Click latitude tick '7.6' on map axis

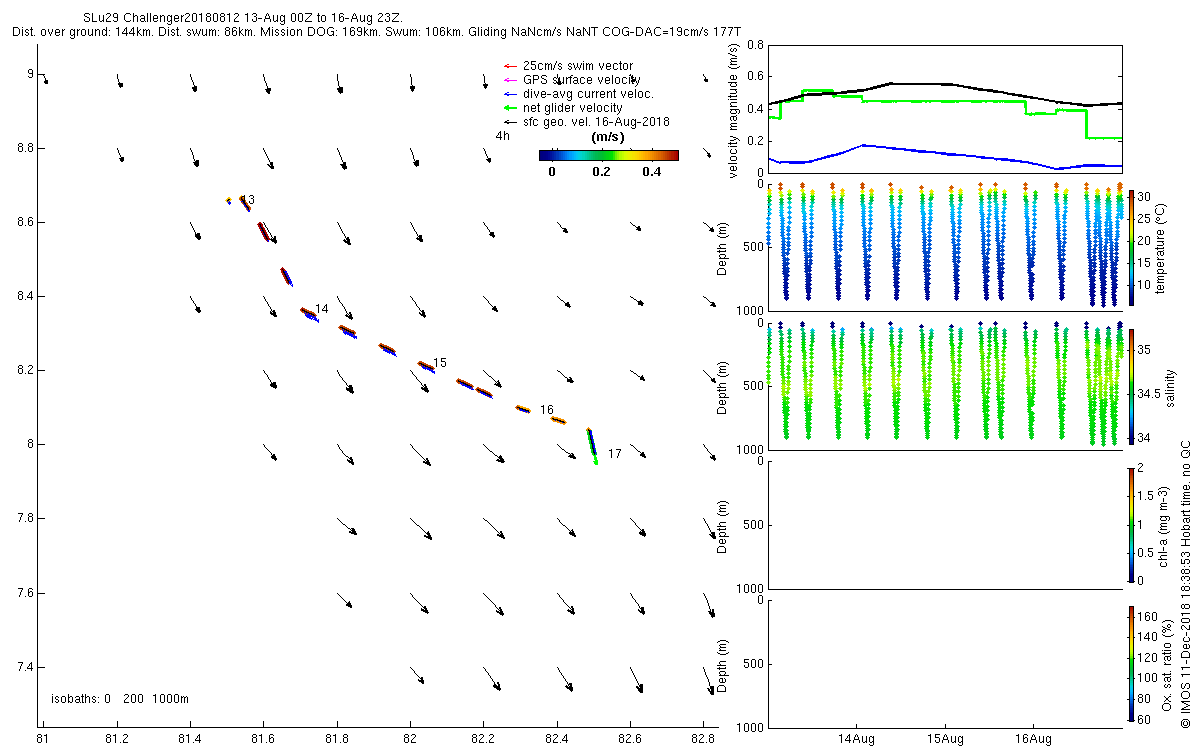[x=24, y=593]
